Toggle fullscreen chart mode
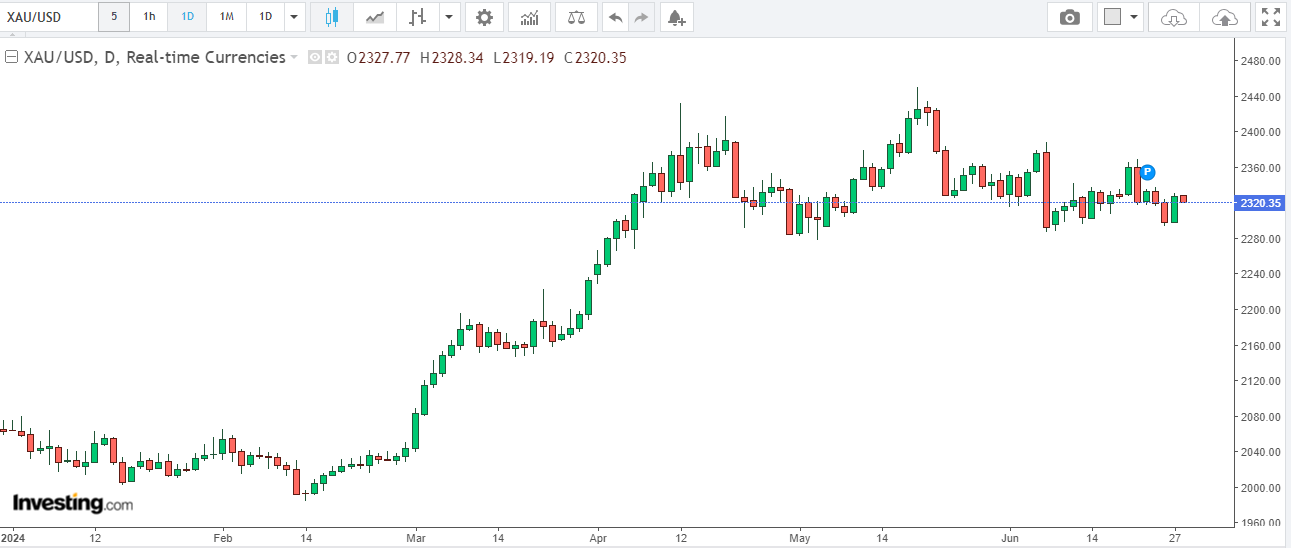The image size is (1291, 548). tap(1270, 17)
